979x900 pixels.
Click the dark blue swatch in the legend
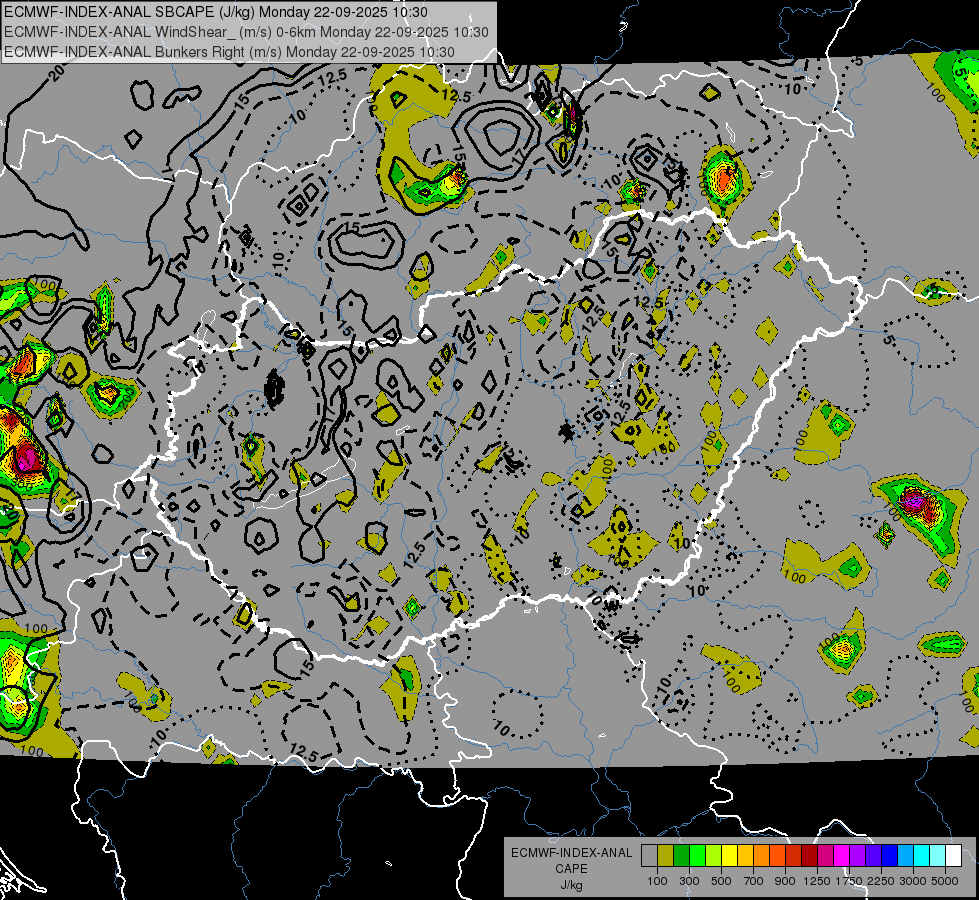pos(889,855)
